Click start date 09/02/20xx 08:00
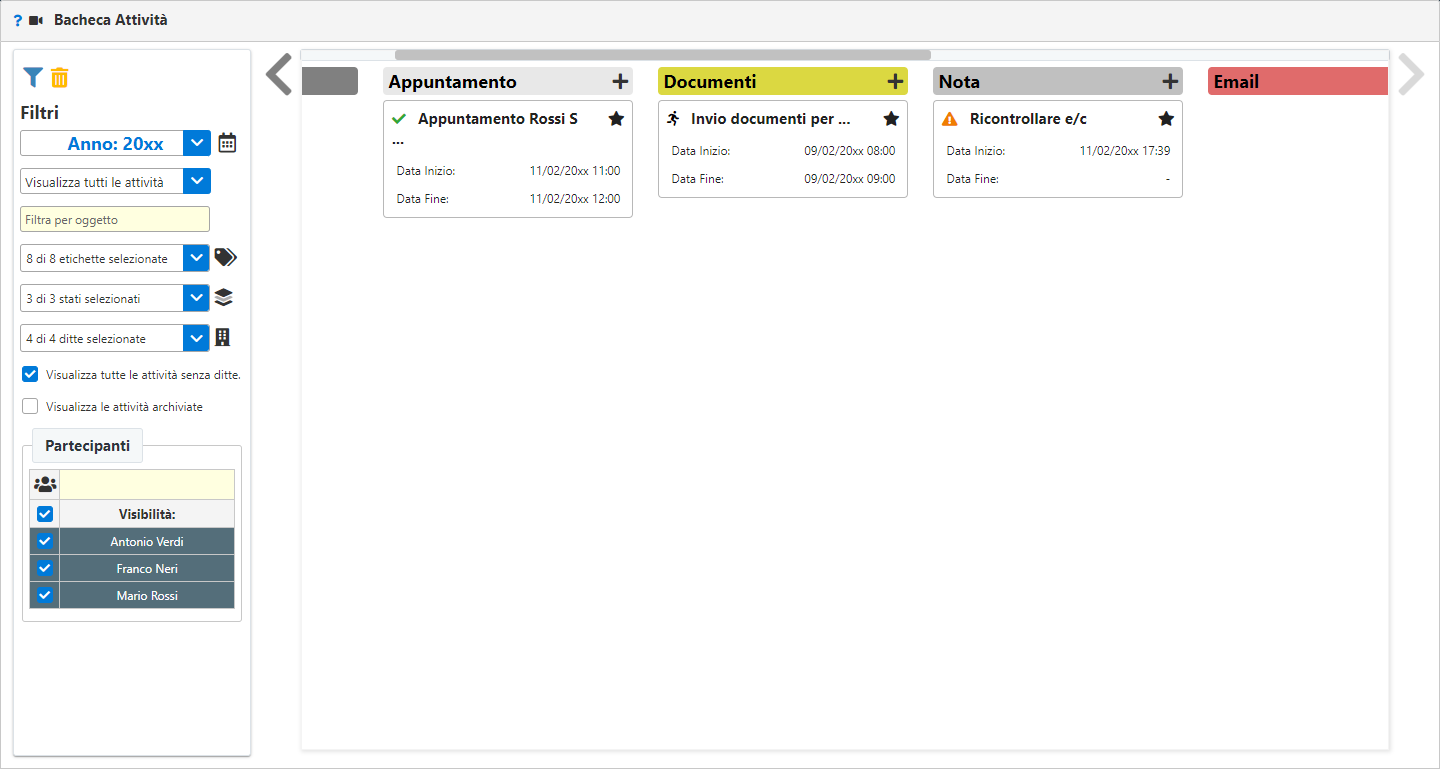Image resolution: width=1440 pixels, height=769 pixels. 850,151
